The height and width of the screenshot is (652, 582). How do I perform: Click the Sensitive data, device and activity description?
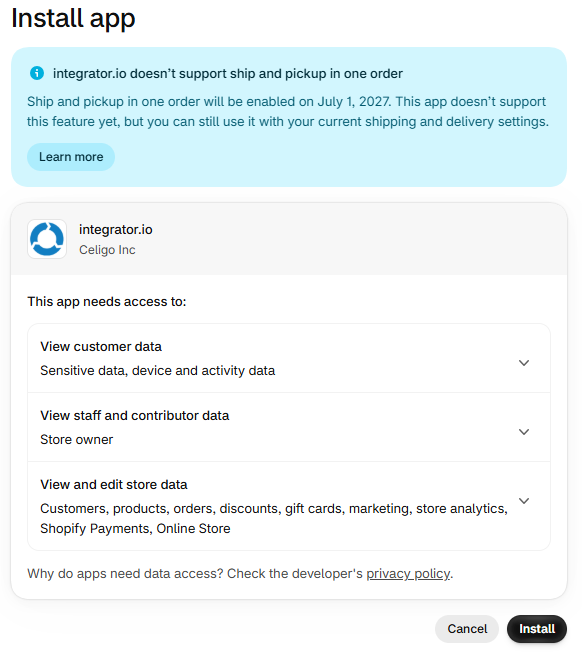point(158,370)
